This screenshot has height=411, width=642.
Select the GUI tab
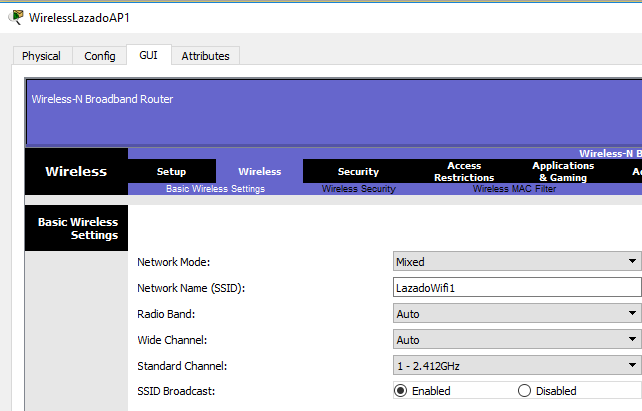(x=149, y=55)
